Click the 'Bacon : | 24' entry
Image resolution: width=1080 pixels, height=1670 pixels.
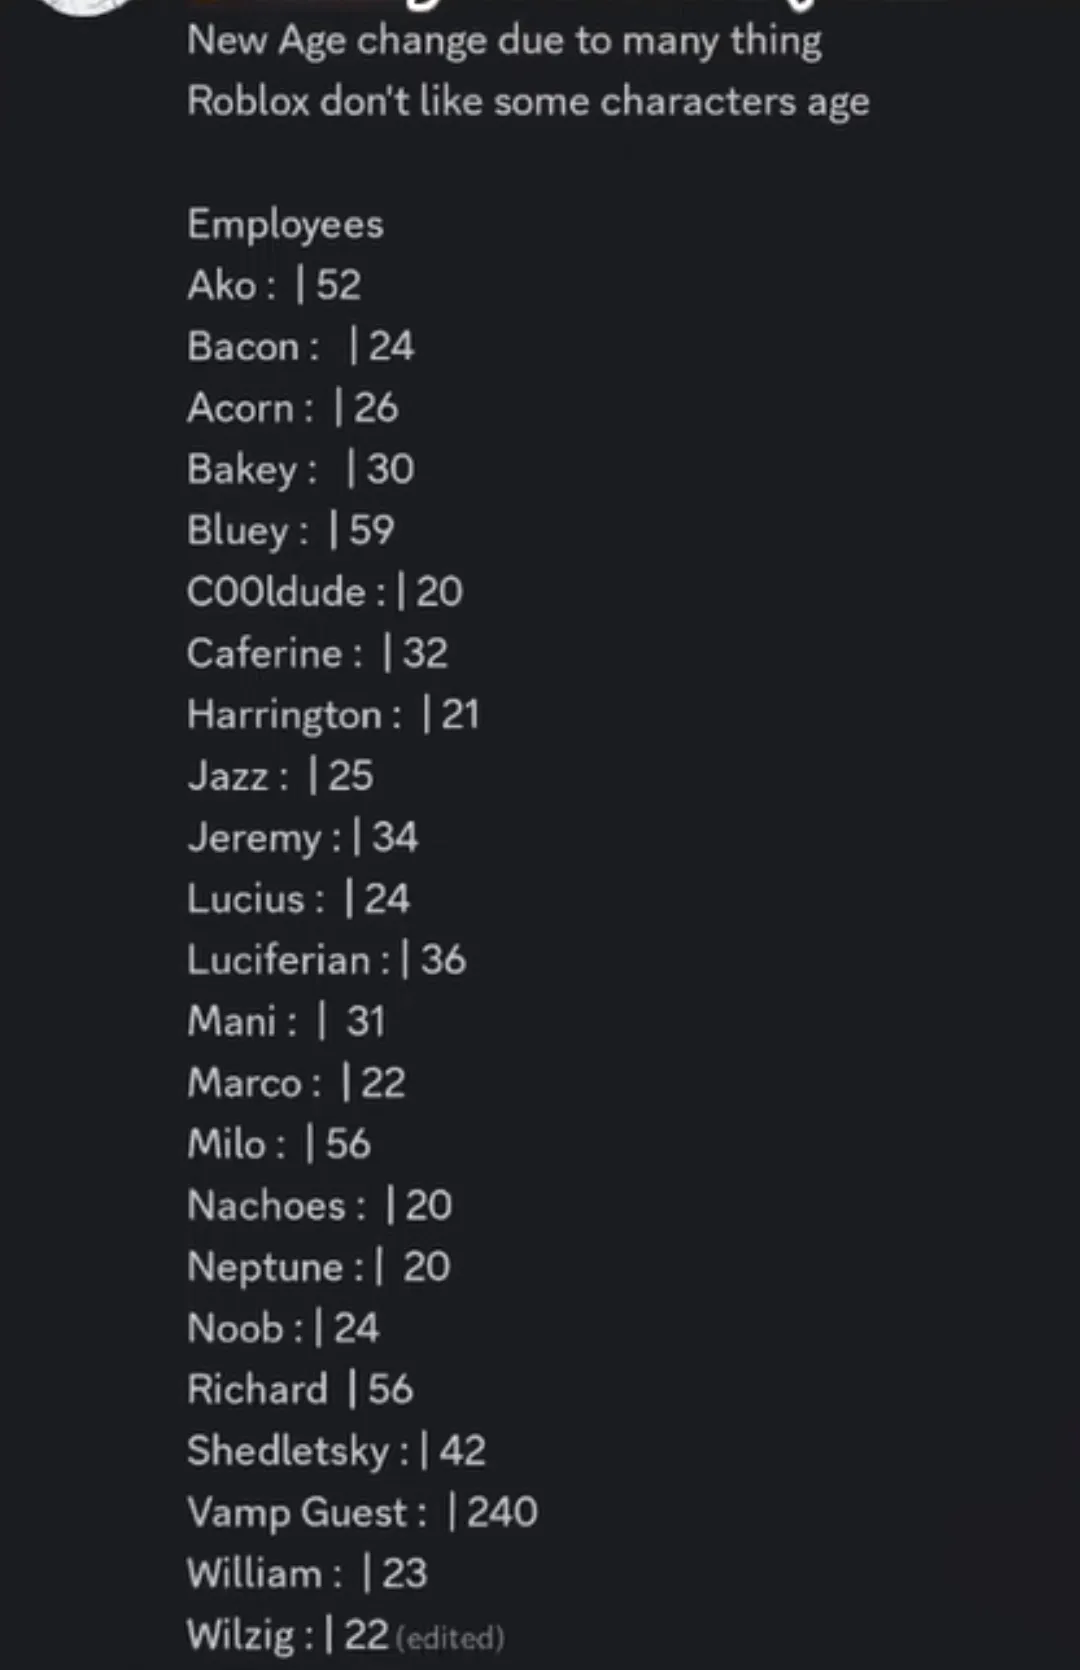tap(300, 347)
